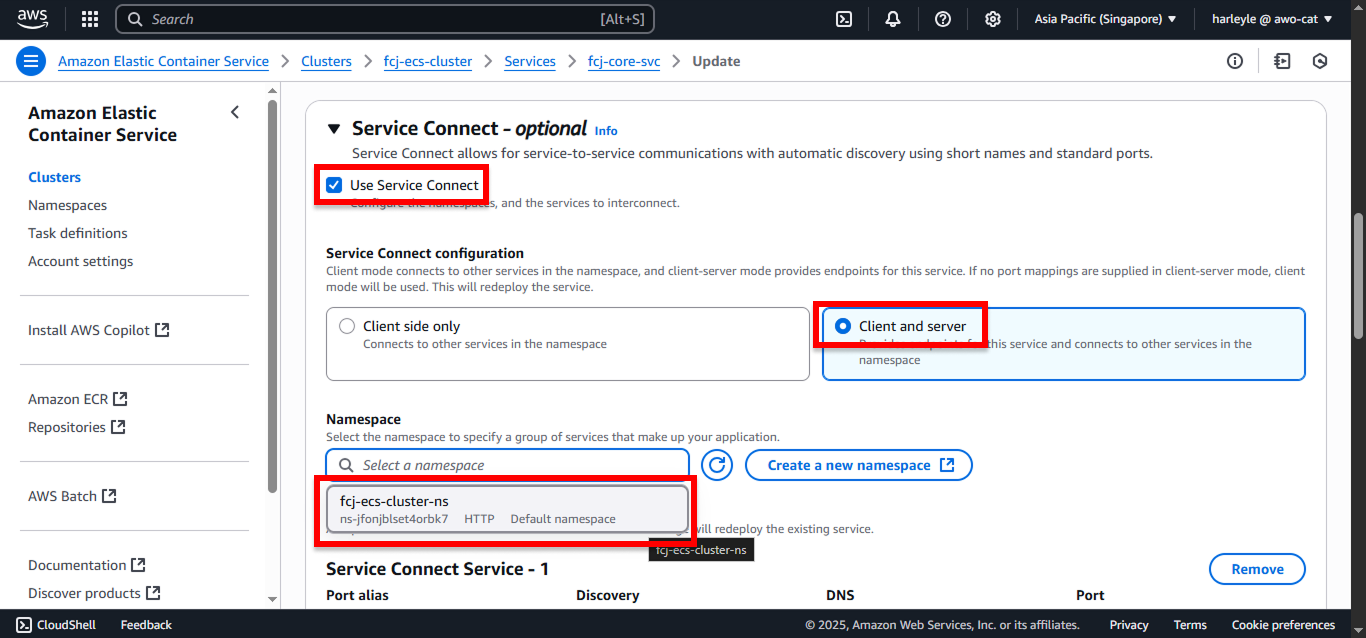1366x638 pixels.
Task: Open Namespaces in the sidebar
Action: point(68,205)
